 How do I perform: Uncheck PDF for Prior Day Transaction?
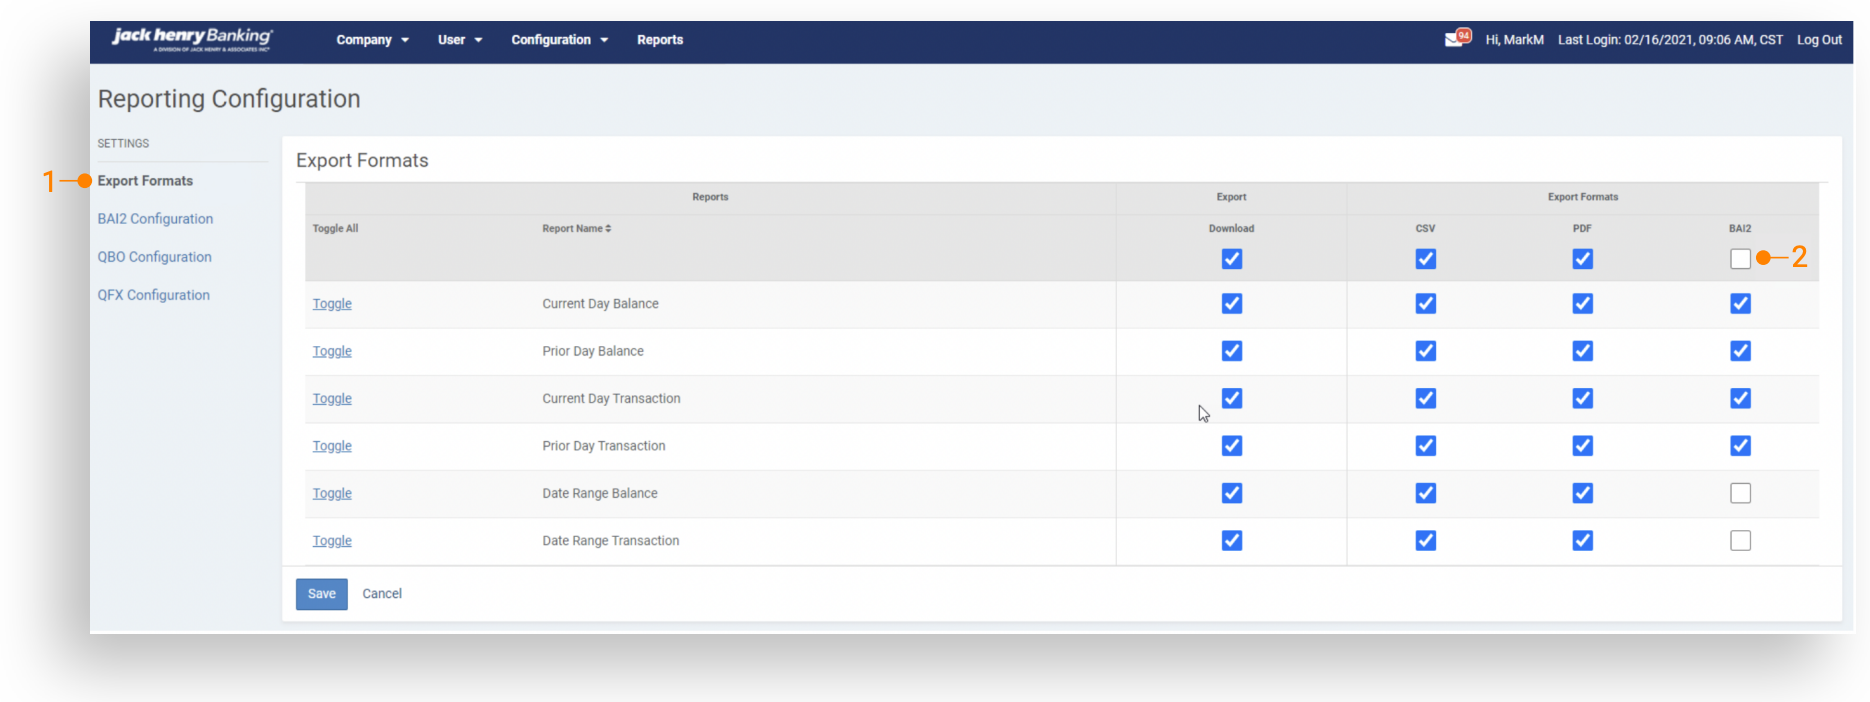[1582, 446]
